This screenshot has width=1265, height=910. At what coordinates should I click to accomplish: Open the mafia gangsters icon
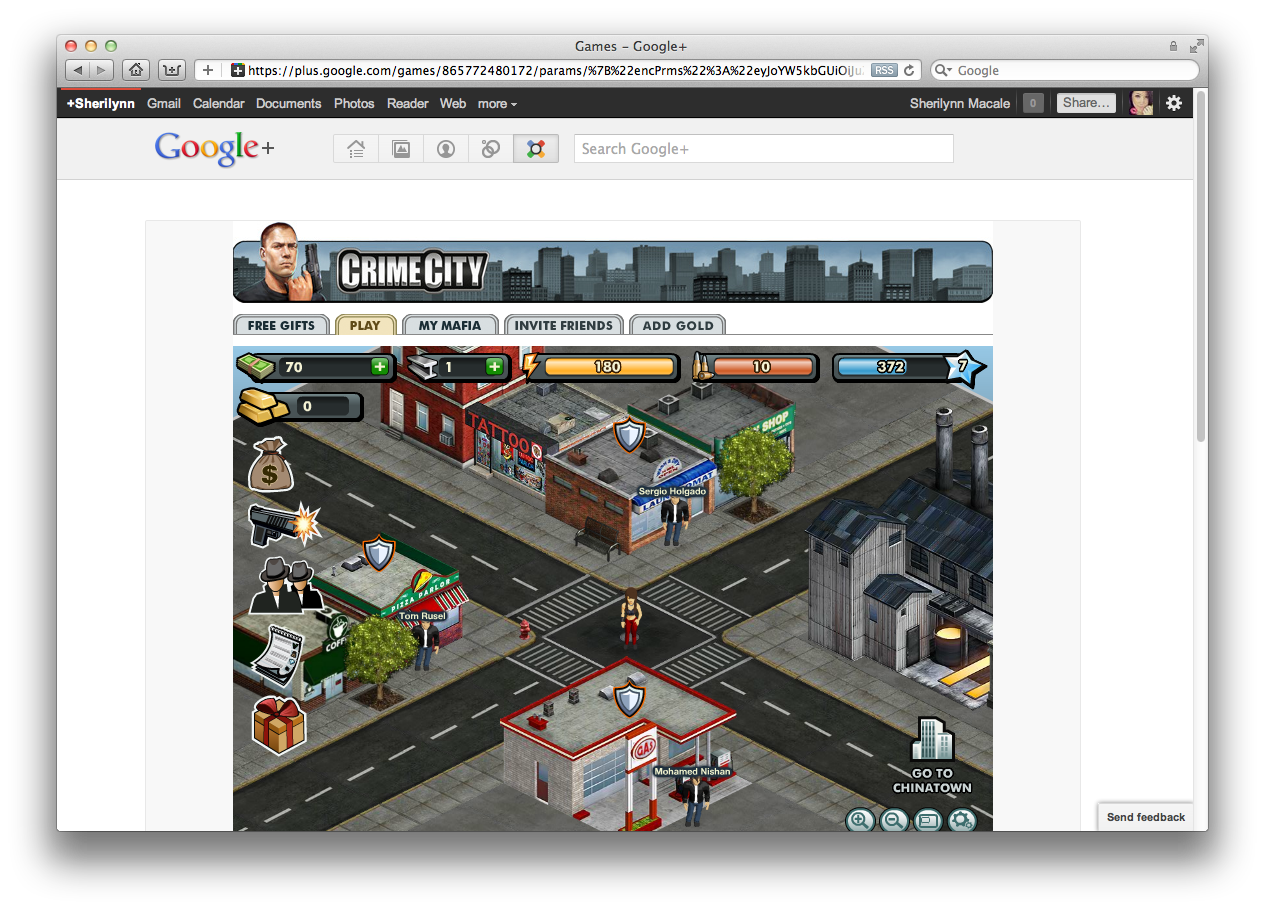[285, 586]
